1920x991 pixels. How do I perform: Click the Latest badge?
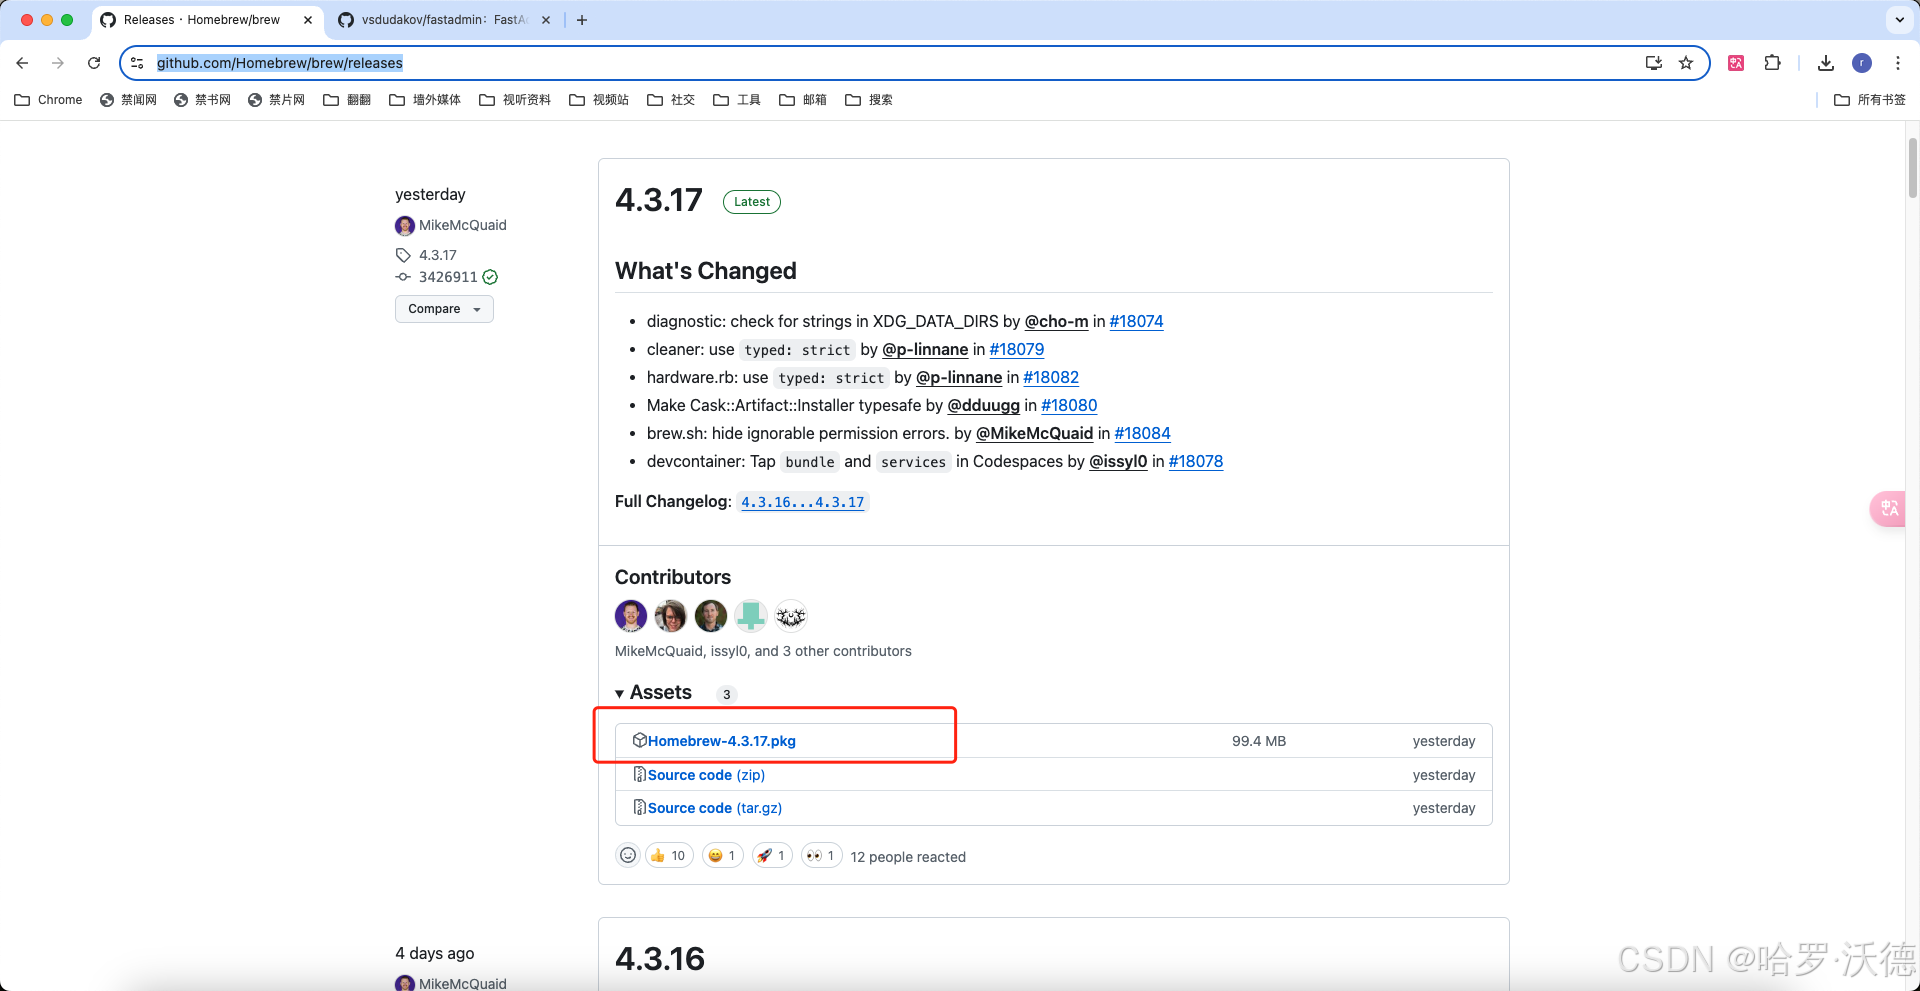752,202
